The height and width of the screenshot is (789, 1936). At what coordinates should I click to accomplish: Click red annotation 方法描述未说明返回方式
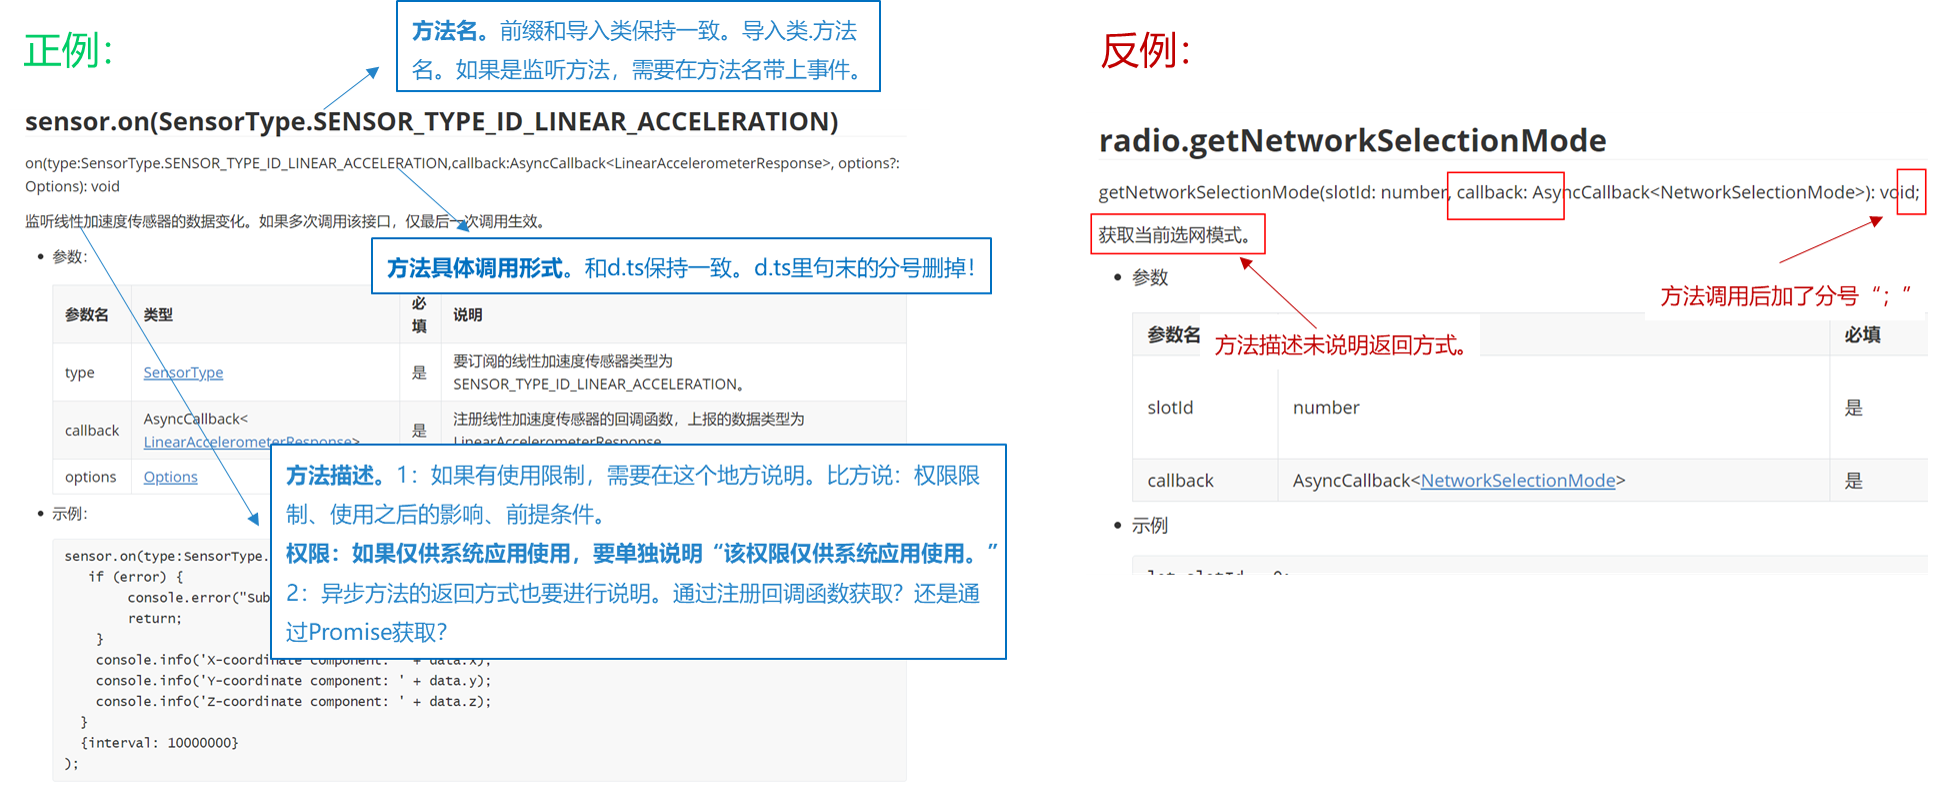click(x=1342, y=345)
